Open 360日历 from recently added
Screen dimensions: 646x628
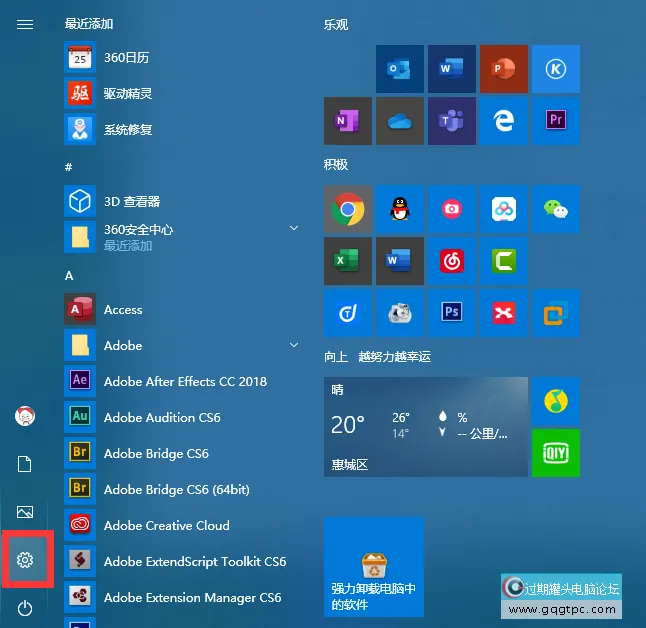pyautogui.click(x=181, y=57)
